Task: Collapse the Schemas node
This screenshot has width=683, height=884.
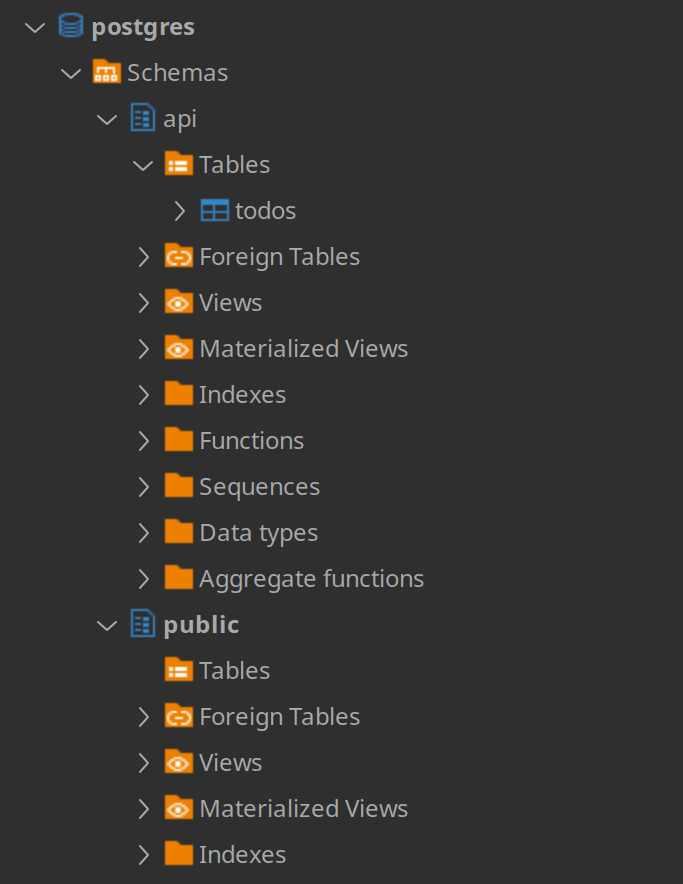Action: [x=71, y=73]
